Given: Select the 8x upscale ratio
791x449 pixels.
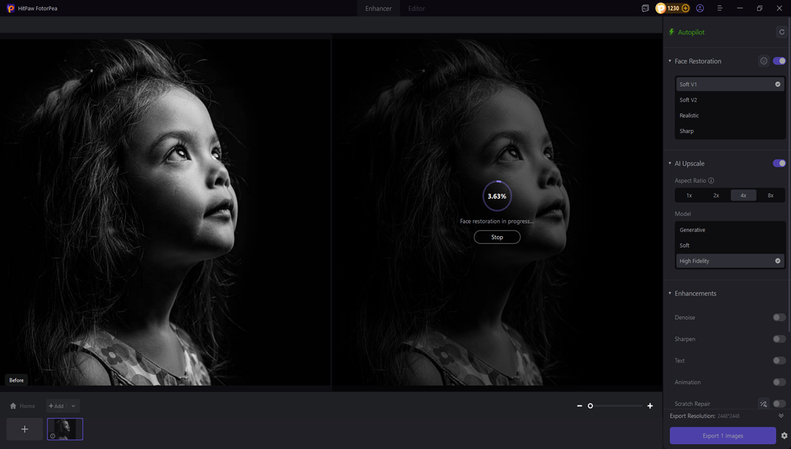Looking at the screenshot, I should [771, 195].
